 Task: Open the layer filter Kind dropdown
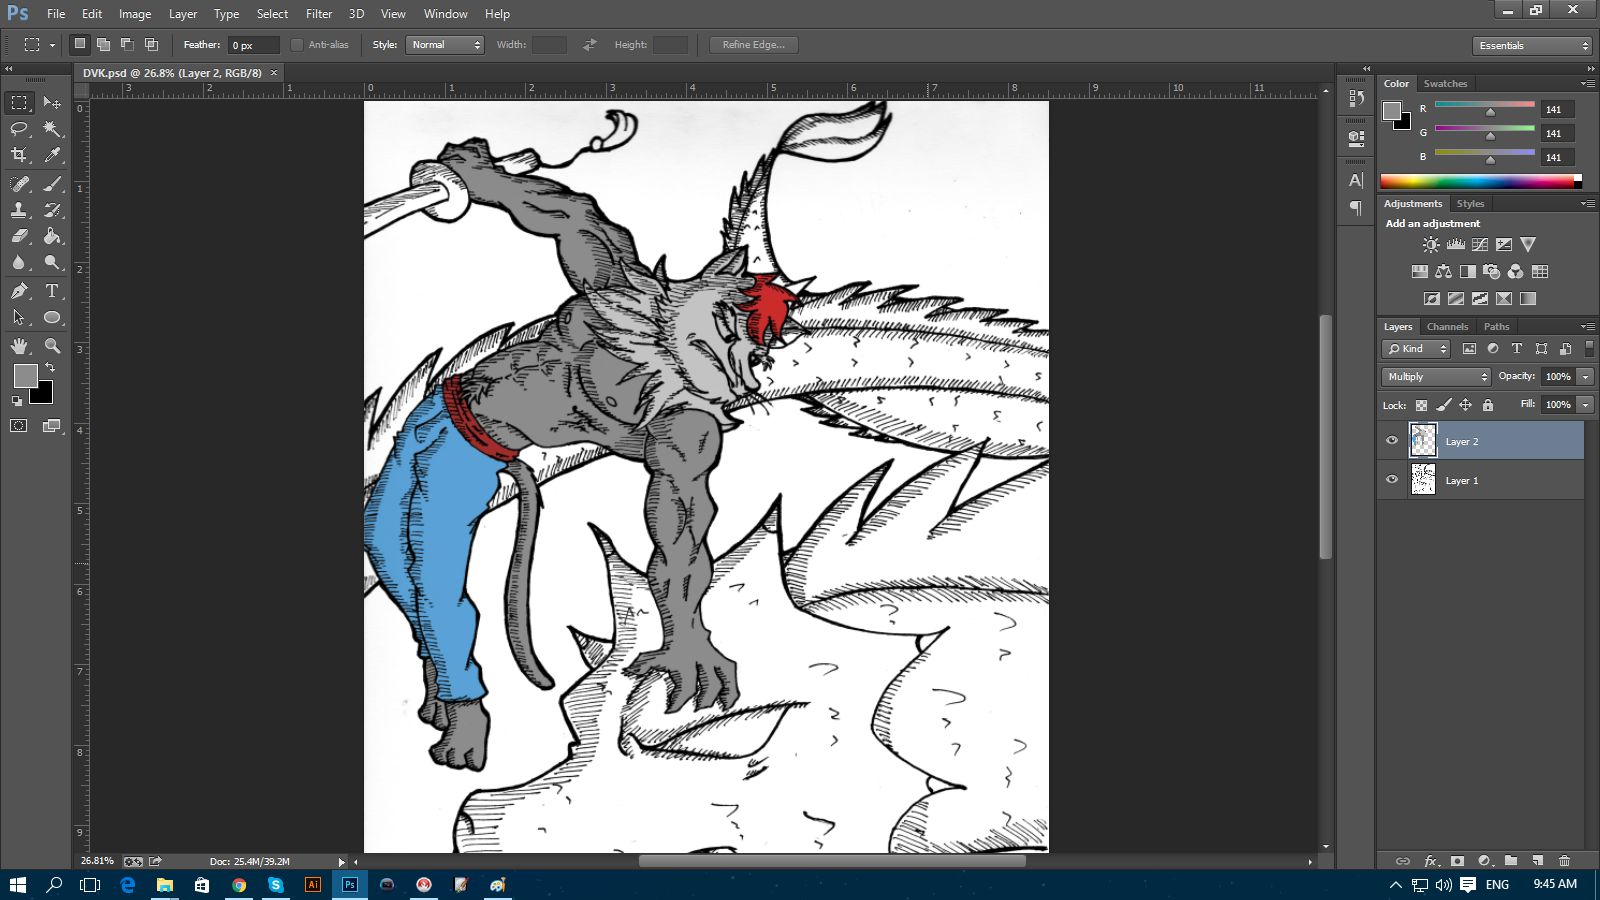click(1416, 349)
